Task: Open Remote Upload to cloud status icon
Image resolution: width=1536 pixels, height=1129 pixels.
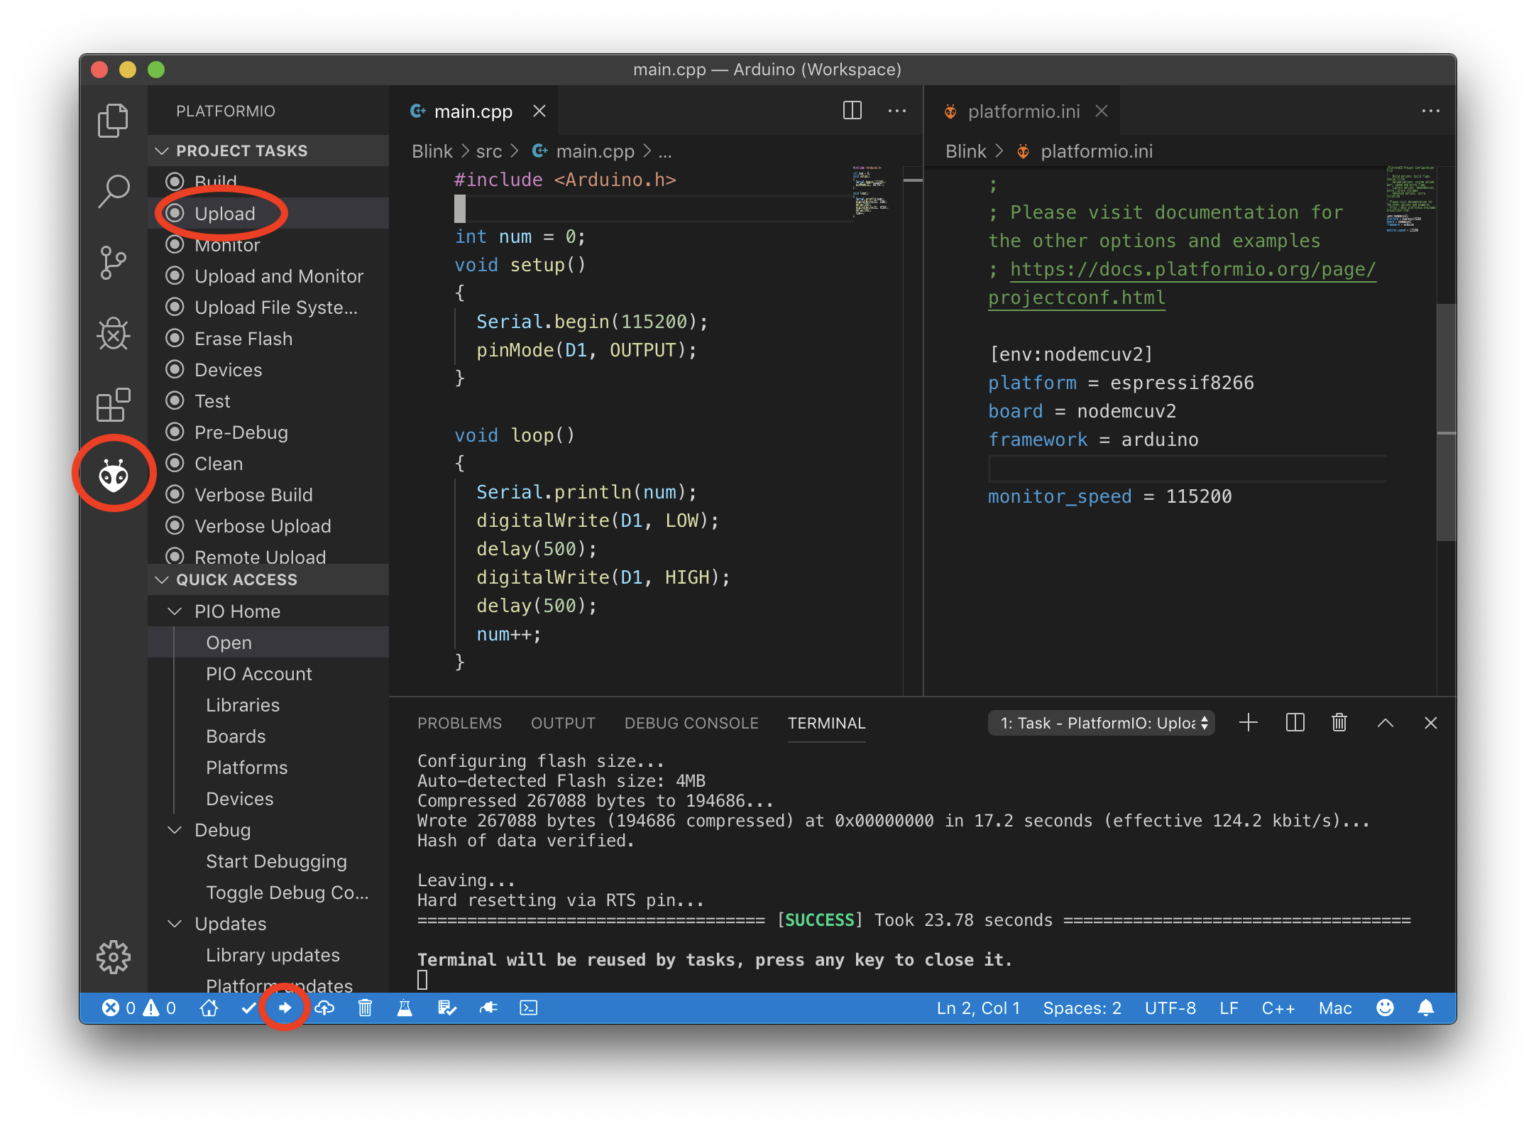Action: click(x=324, y=1008)
